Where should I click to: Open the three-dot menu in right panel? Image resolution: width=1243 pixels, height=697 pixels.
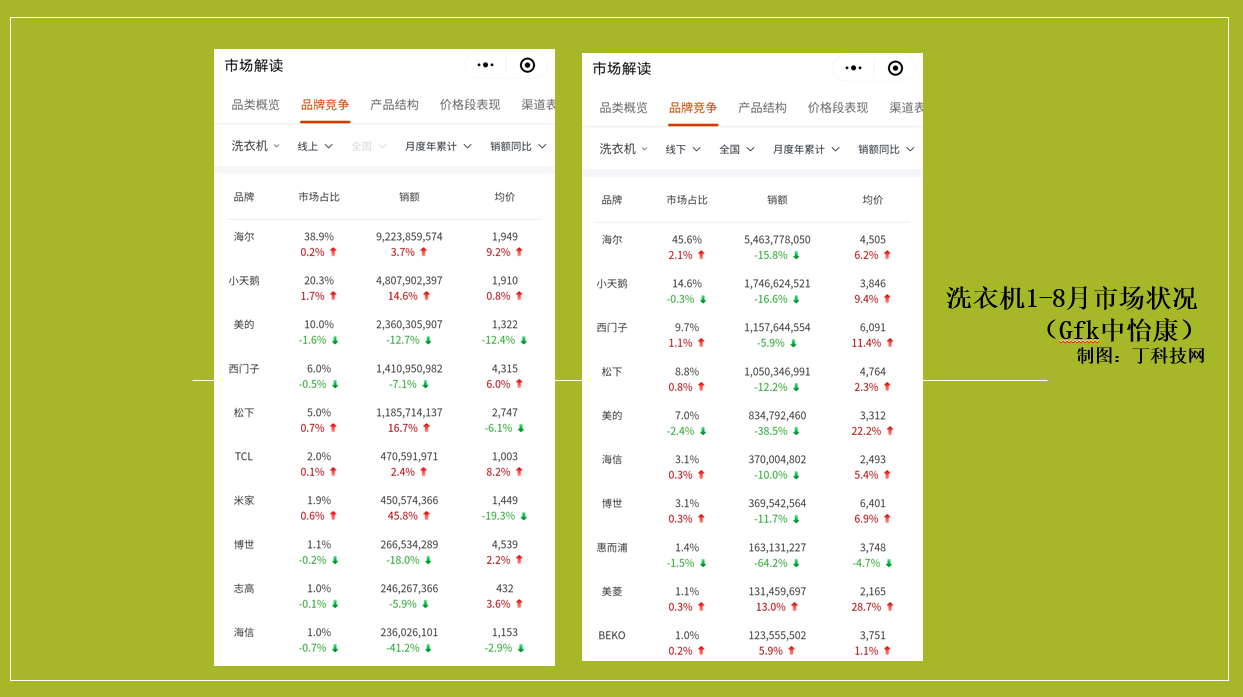pos(854,68)
